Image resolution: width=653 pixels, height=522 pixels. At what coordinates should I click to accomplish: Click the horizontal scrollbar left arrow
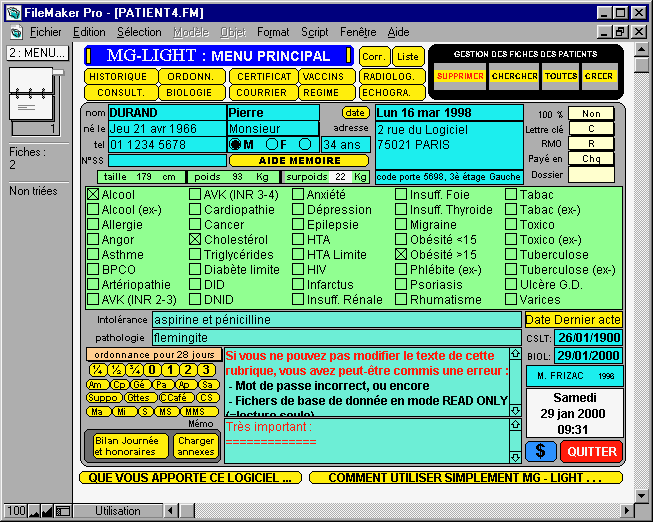tap(170, 511)
